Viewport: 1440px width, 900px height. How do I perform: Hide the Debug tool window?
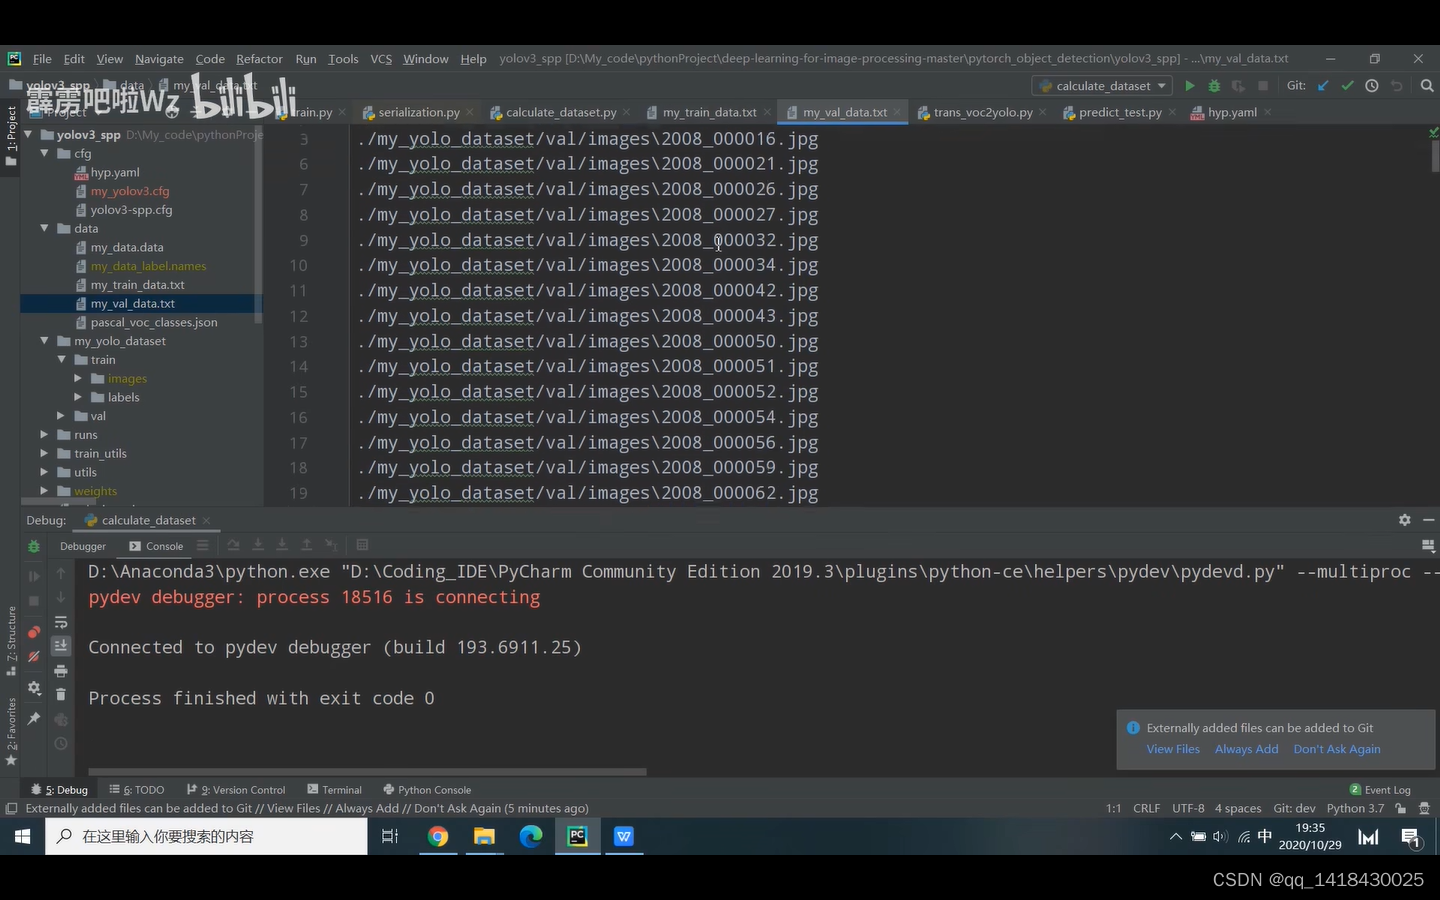(1429, 520)
